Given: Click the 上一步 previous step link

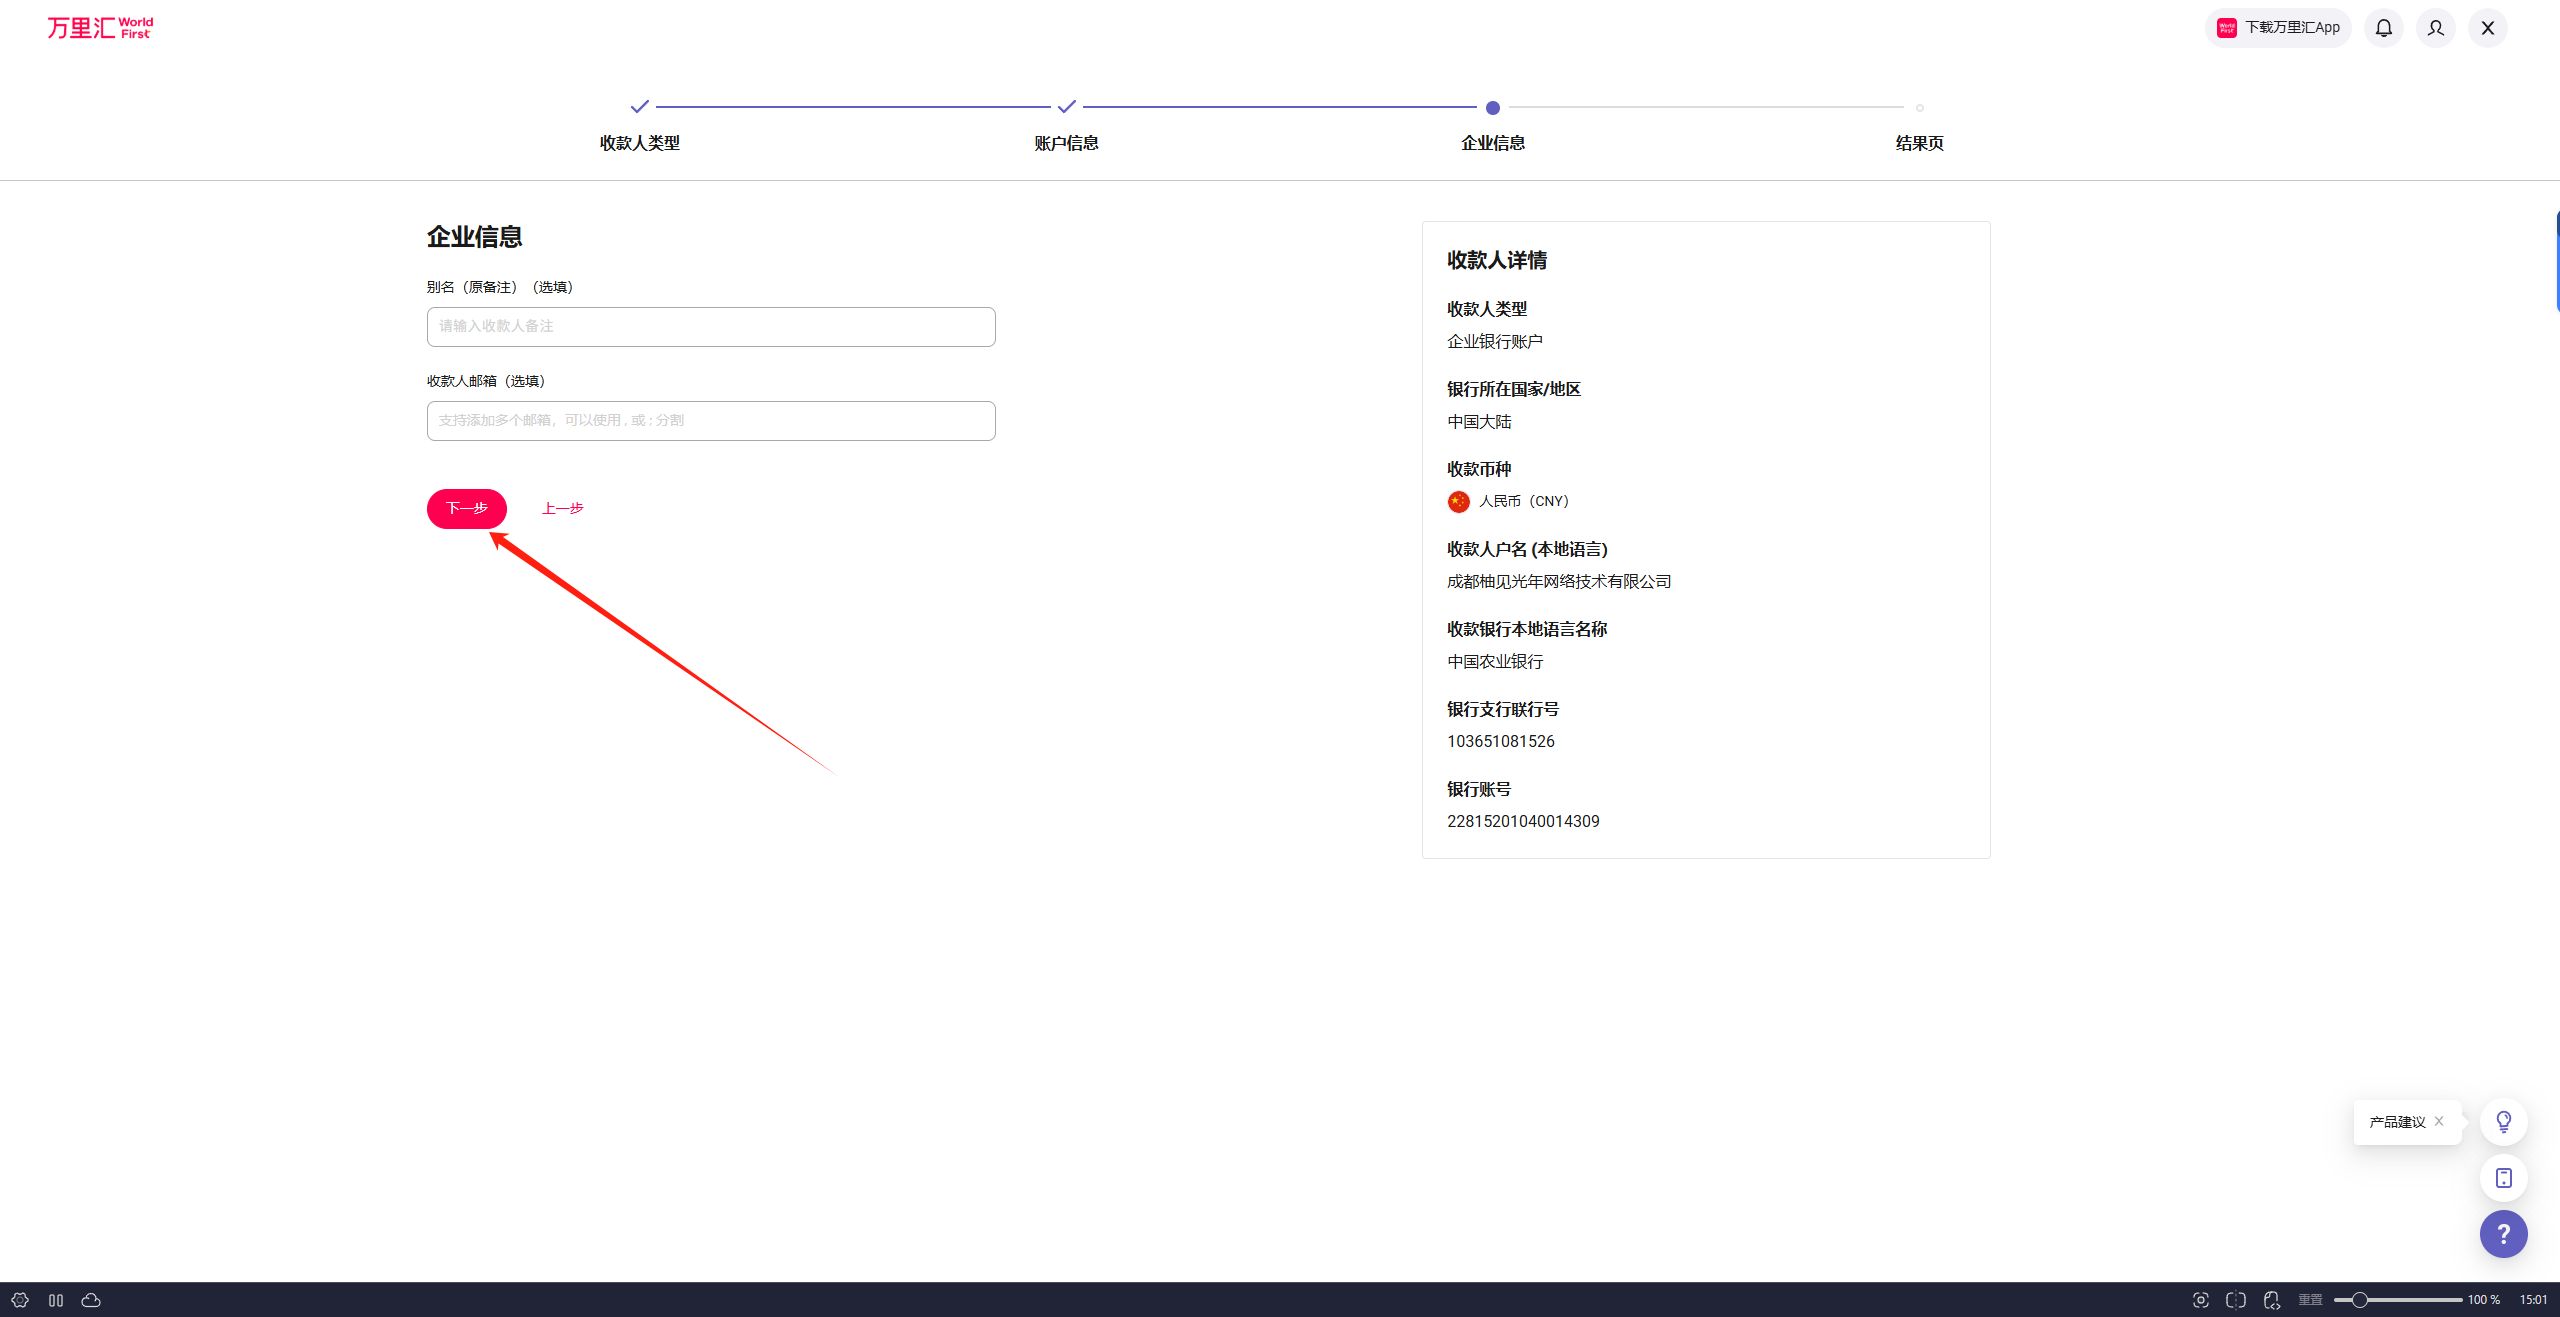Looking at the screenshot, I should pos(563,509).
